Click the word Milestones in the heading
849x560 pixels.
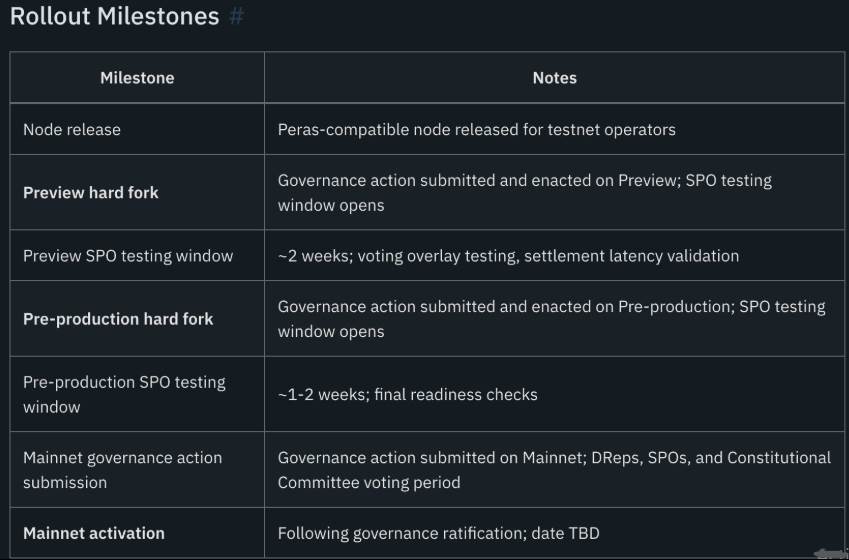point(158,16)
